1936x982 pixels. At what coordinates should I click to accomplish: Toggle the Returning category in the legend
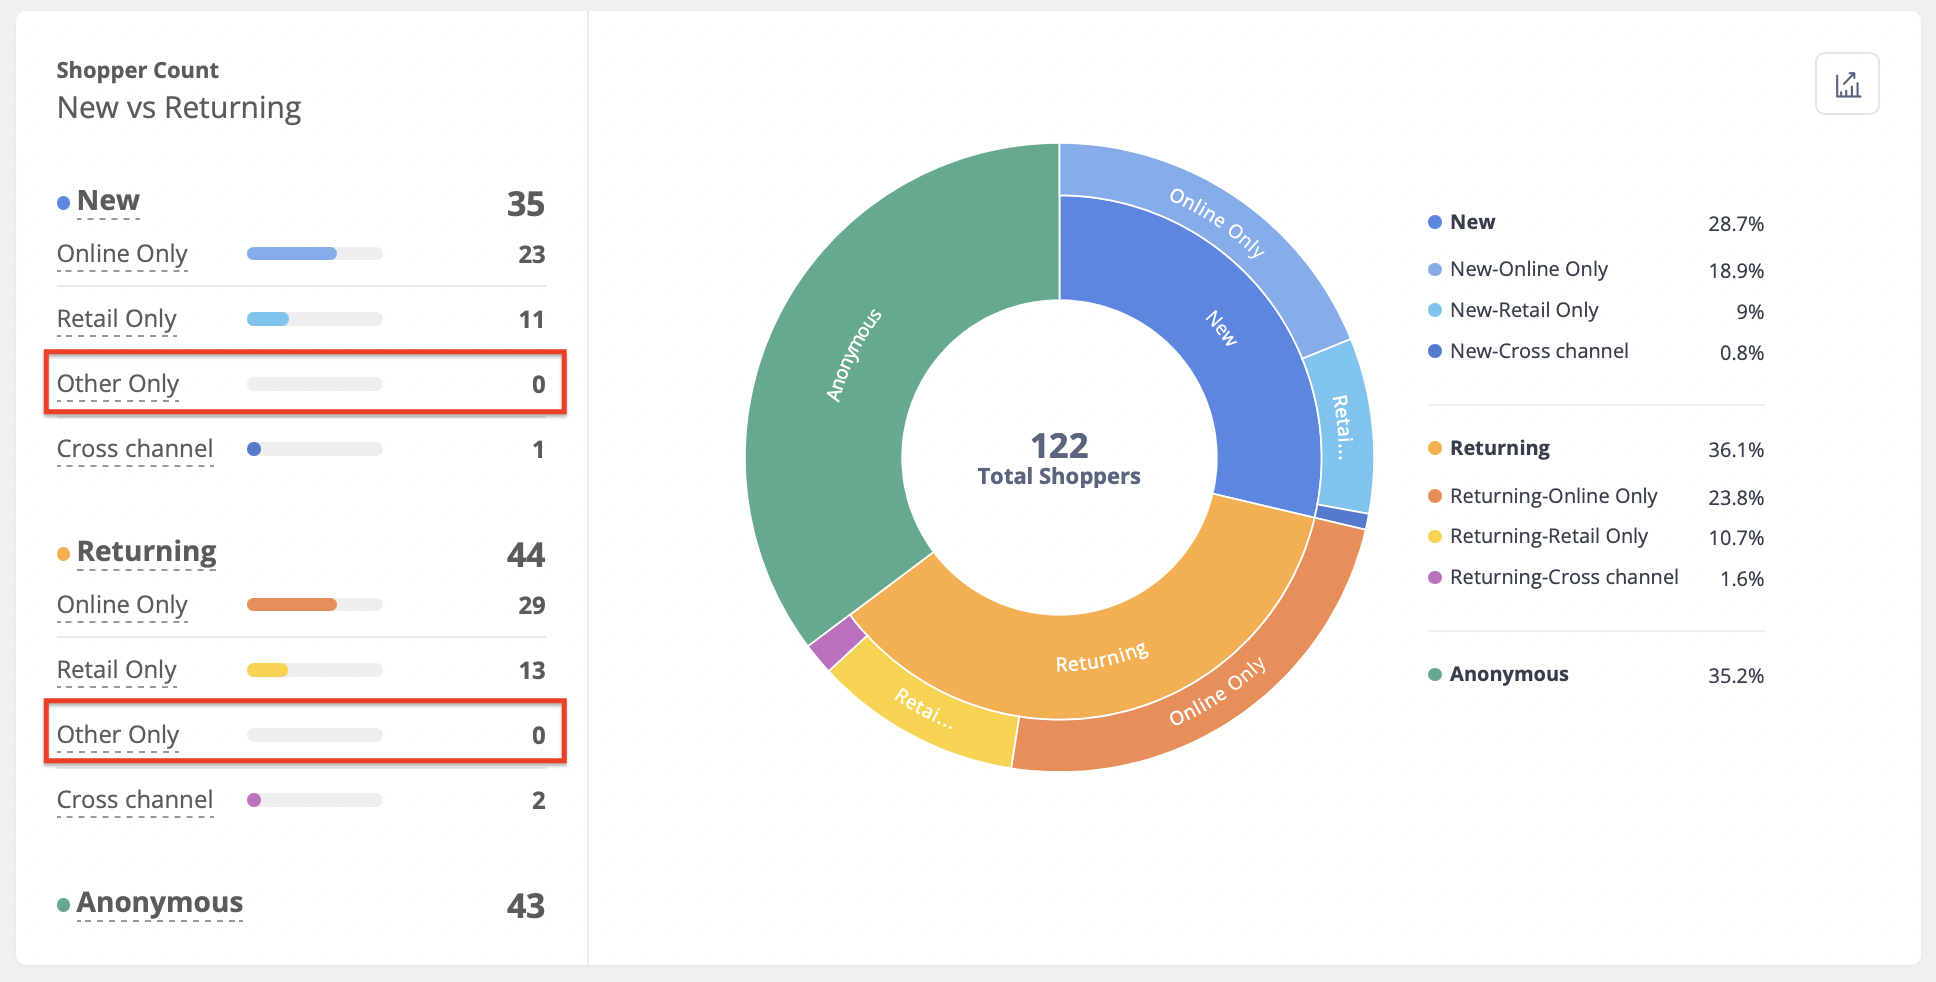(1499, 448)
